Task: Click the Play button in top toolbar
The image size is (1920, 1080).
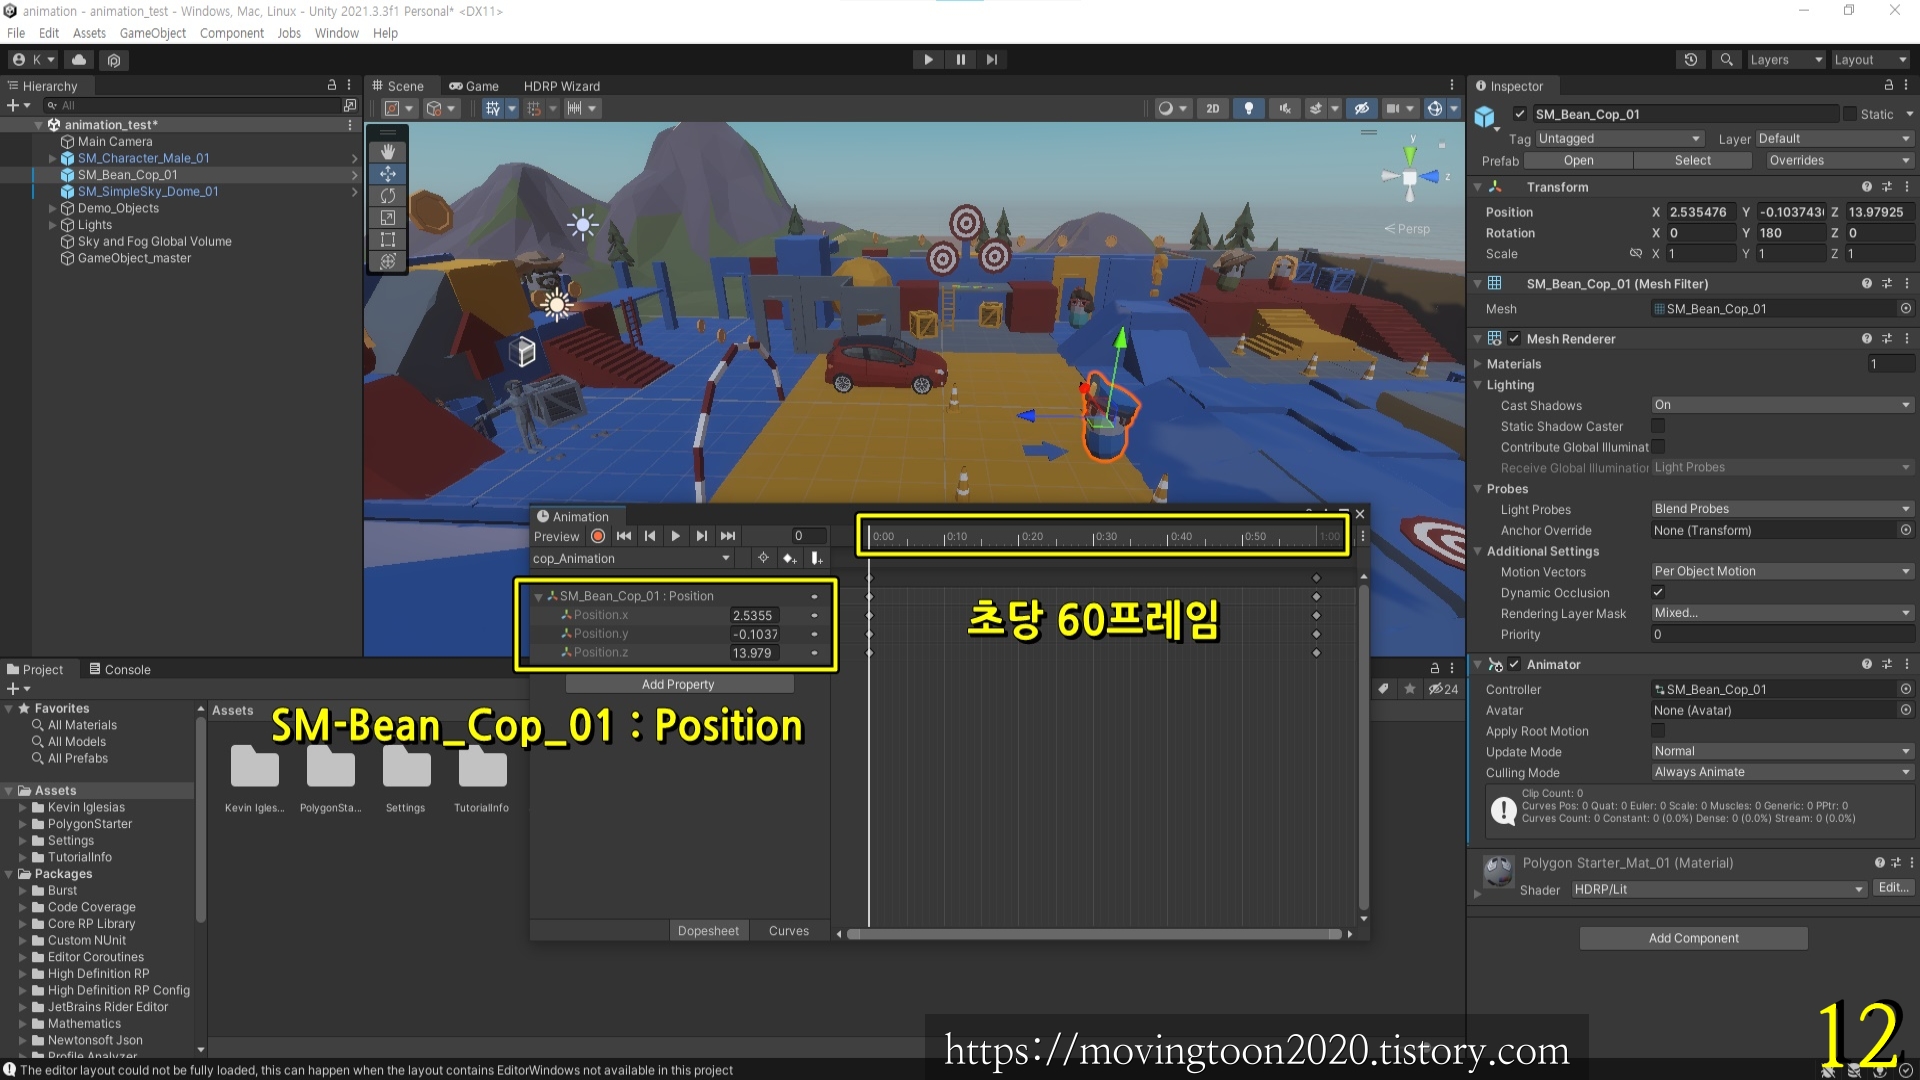Action: [928, 60]
